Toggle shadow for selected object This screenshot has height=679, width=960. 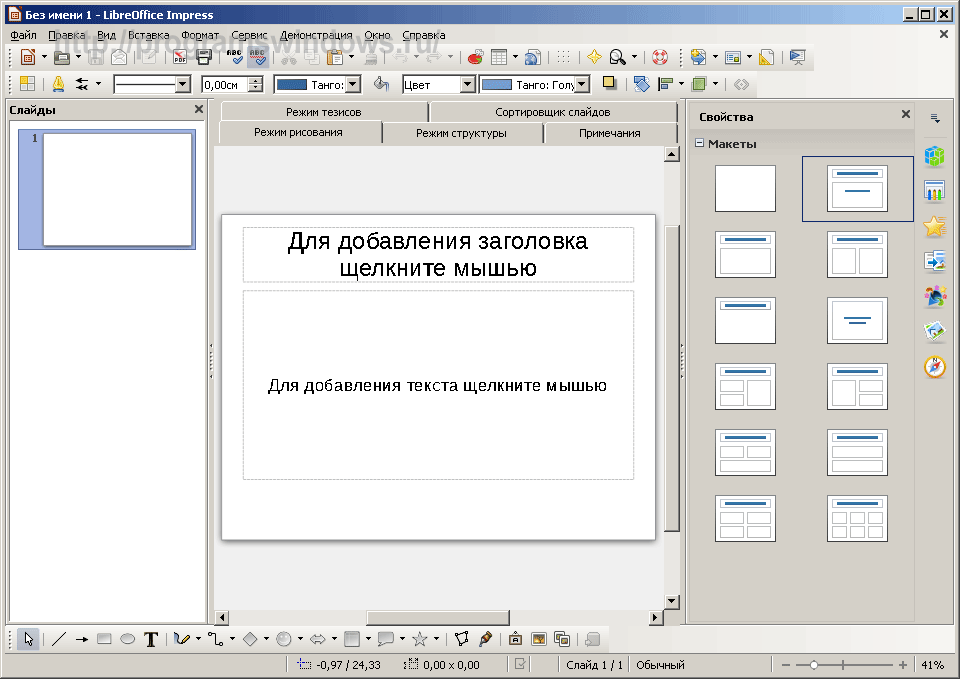pos(609,84)
